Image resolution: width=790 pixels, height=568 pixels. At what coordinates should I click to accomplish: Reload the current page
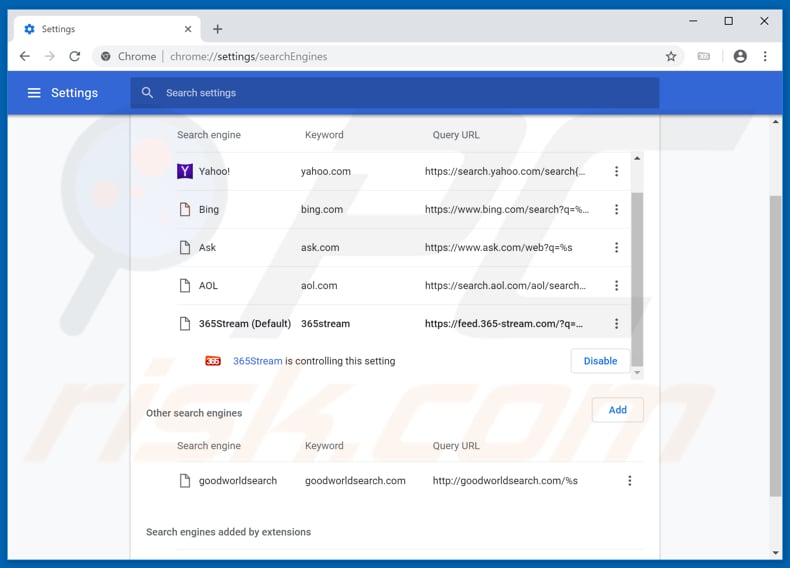pyautogui.click(x=75, y=56)
